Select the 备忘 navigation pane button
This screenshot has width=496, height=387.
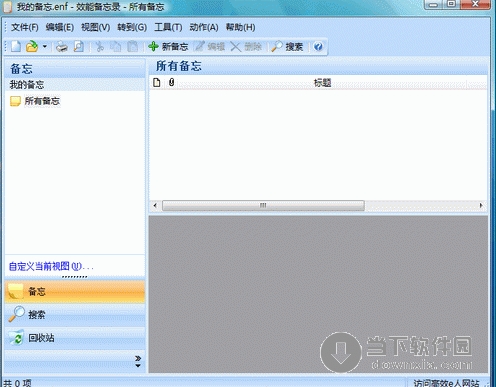click(75, 291)
